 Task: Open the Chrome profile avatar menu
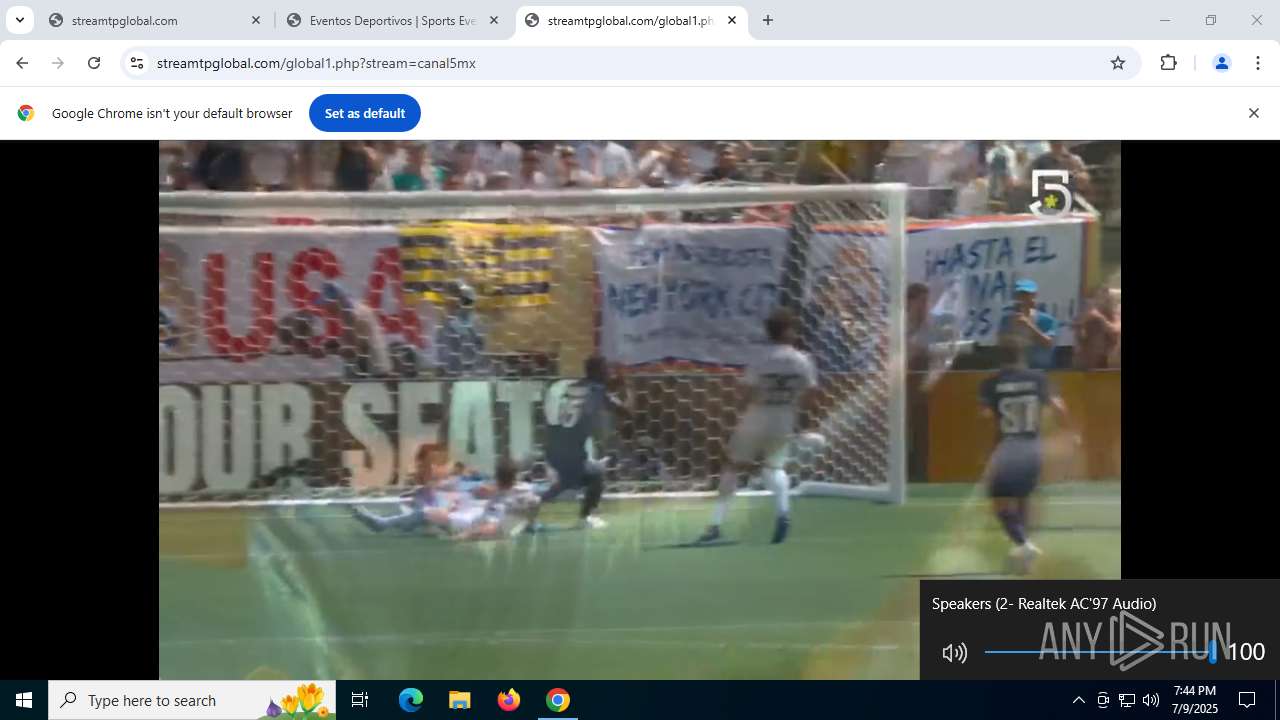point(1221,63)
